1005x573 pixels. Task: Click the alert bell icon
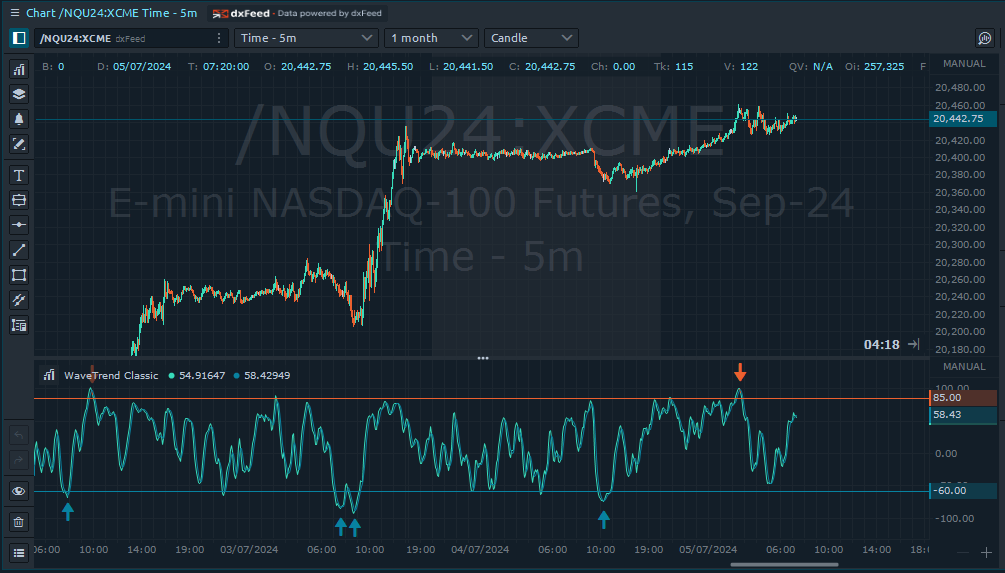(18, 119)
